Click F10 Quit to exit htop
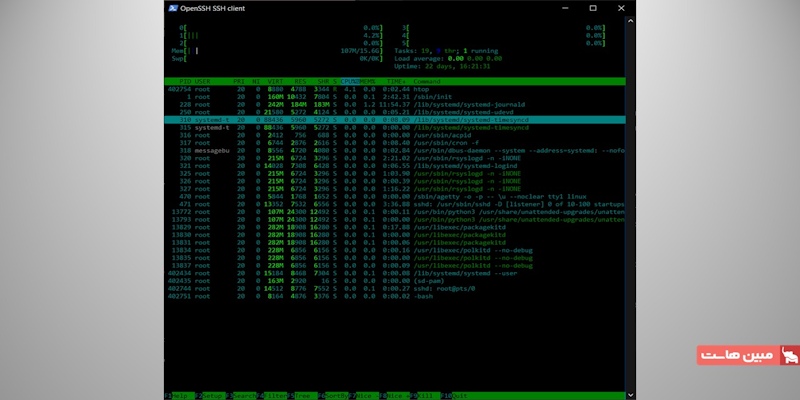 (456, 396)
